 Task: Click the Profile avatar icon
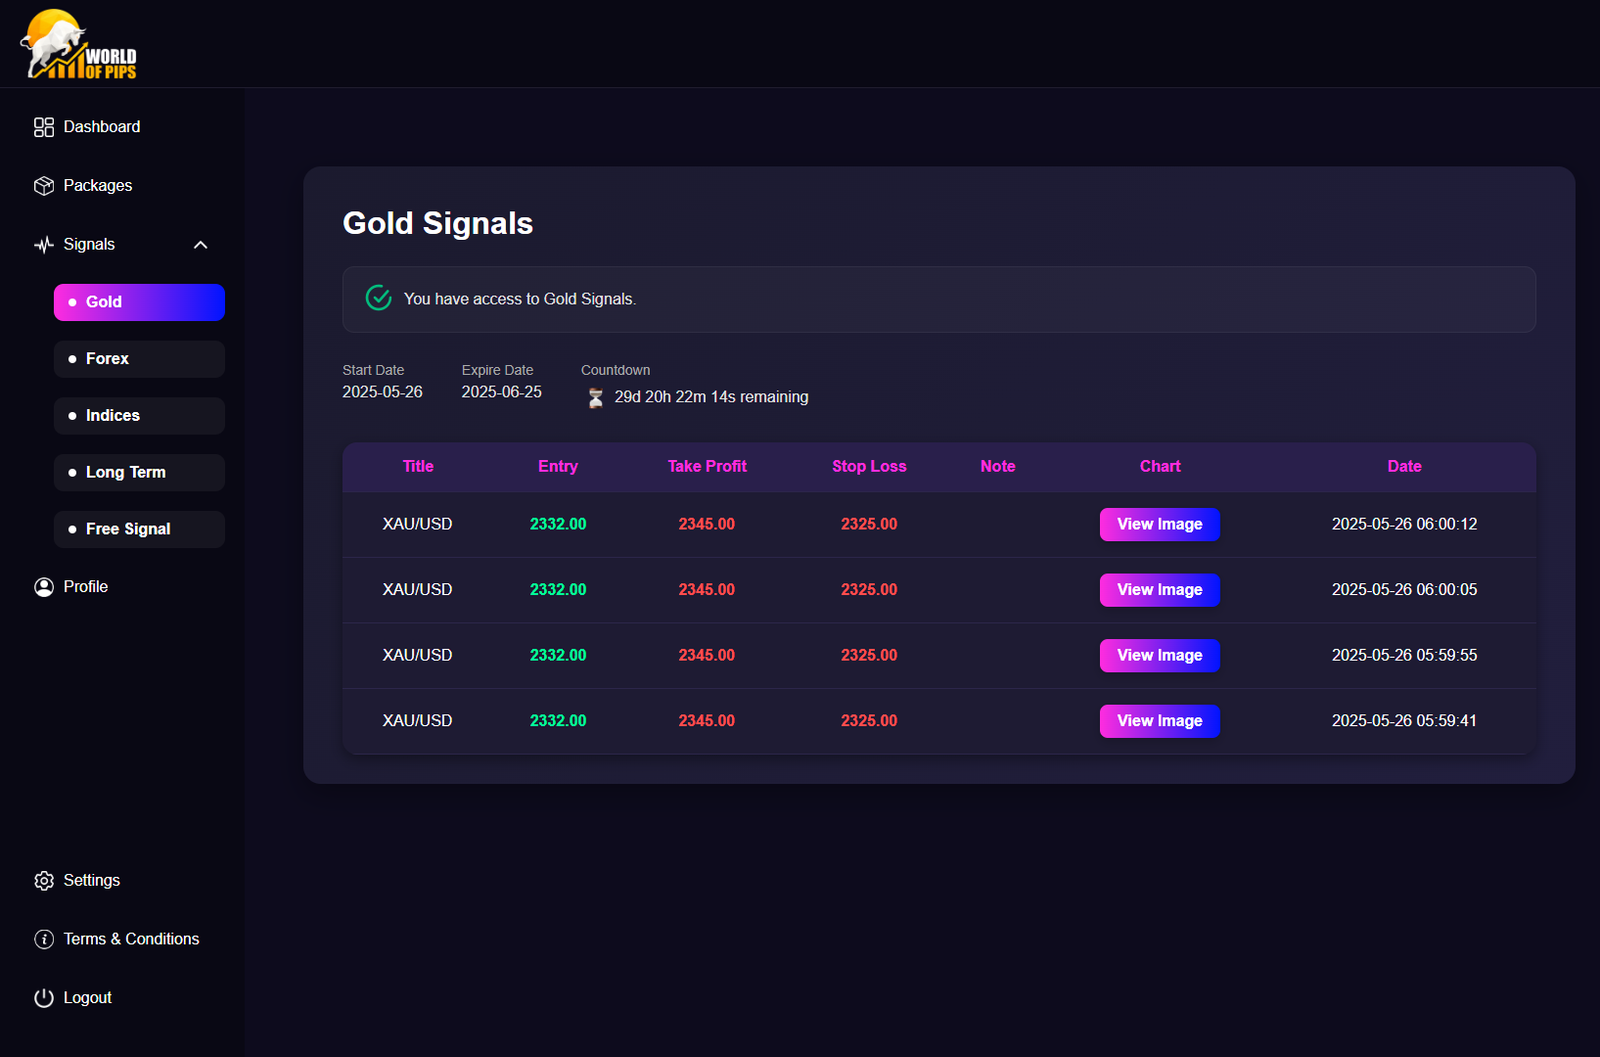pos(44,587)
